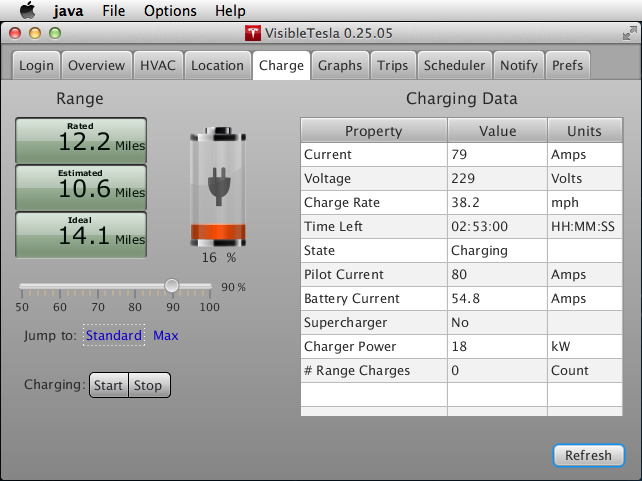642x481 pixels.
Task: Open the Help menu
Action: (x=230, y=11)
